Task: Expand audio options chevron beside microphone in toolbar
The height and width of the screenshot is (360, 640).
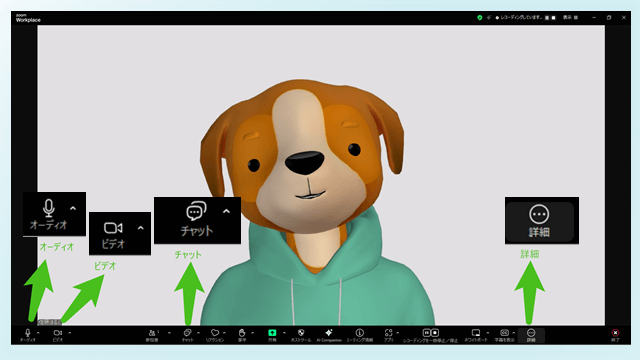Action: pos(38,333)
